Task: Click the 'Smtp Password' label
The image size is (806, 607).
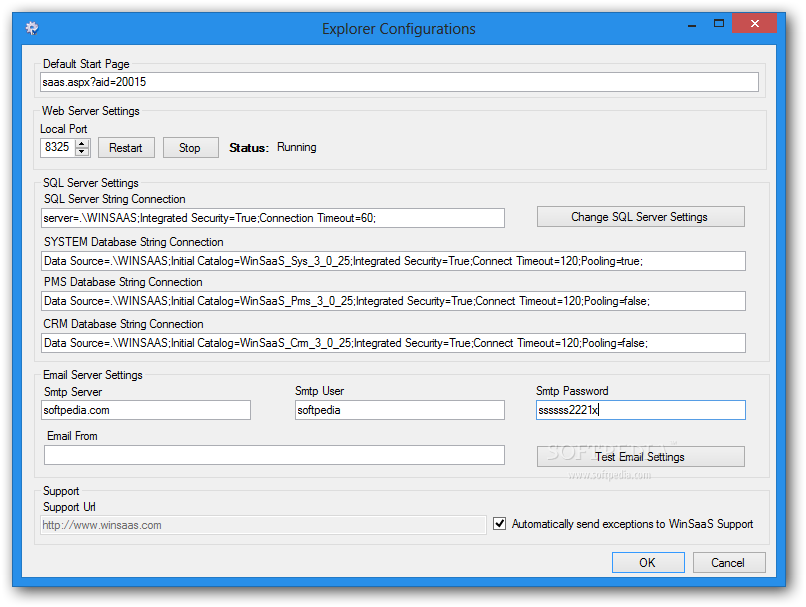Action: (x=572, y=391)
